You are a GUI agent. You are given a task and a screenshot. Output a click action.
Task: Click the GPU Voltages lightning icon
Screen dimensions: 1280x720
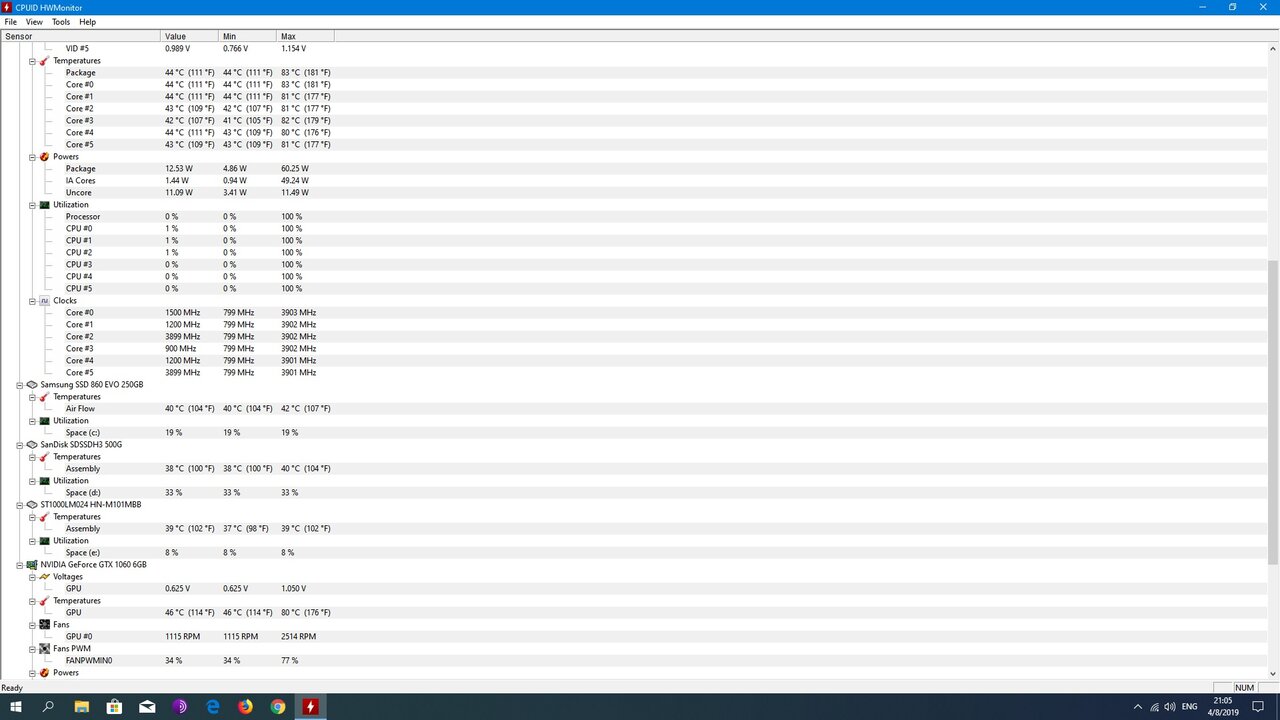(x=44, y=577)
